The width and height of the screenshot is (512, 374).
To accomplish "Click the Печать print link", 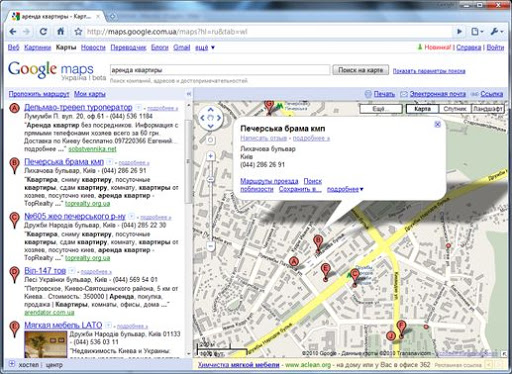I will (384, 94).
